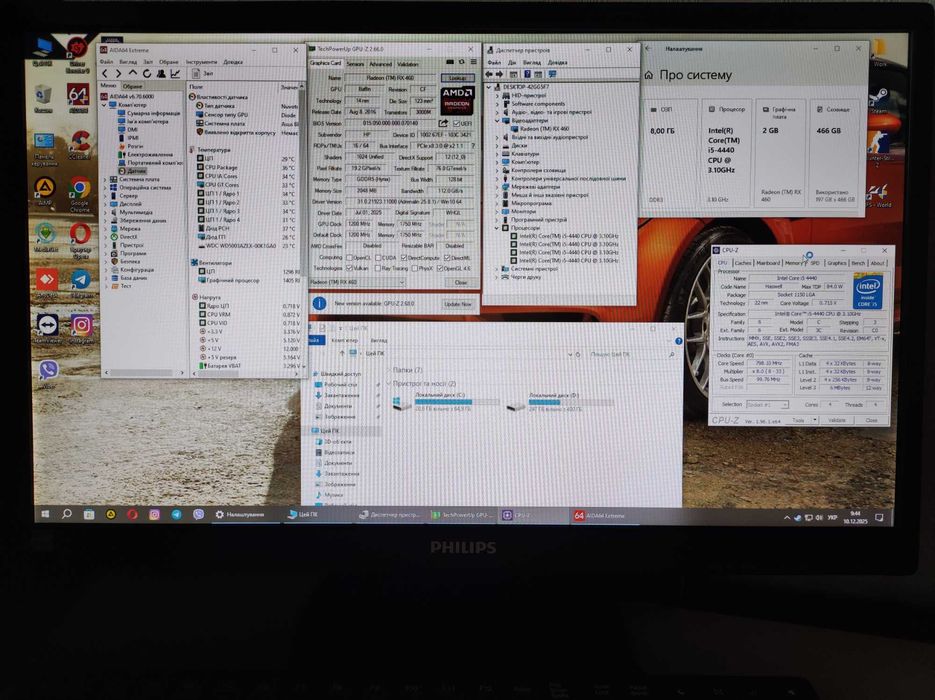Collapse Процесори node in Device Manager

click(497, 228)
